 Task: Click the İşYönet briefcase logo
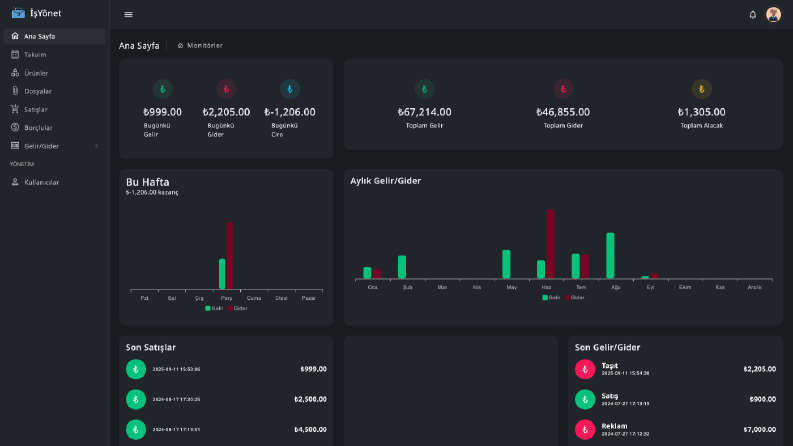[18, 13]
